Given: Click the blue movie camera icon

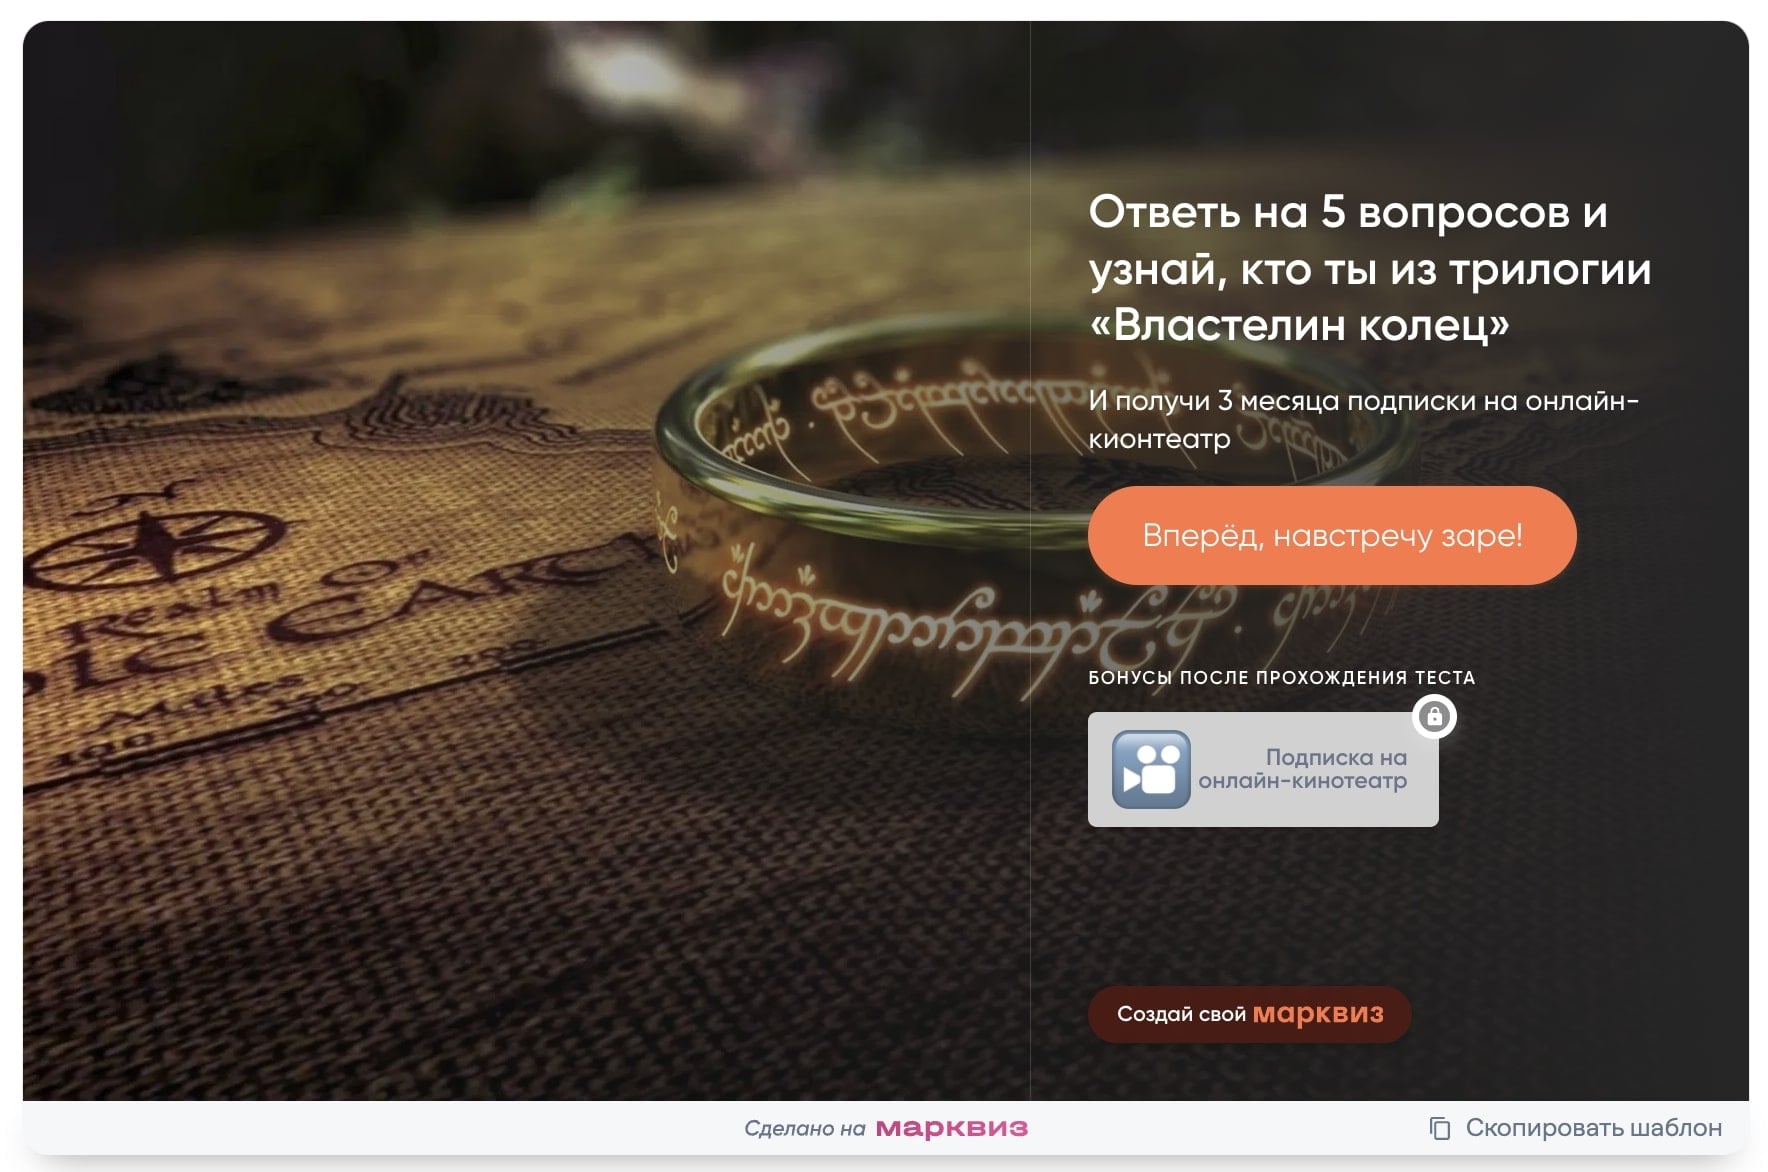Looking at the screenshot, I should 1151,769.
